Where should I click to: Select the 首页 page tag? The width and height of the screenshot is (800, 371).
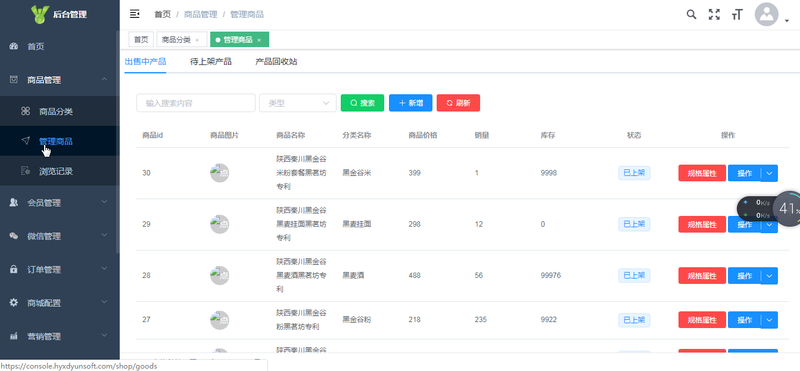click(x=141, y=39)
